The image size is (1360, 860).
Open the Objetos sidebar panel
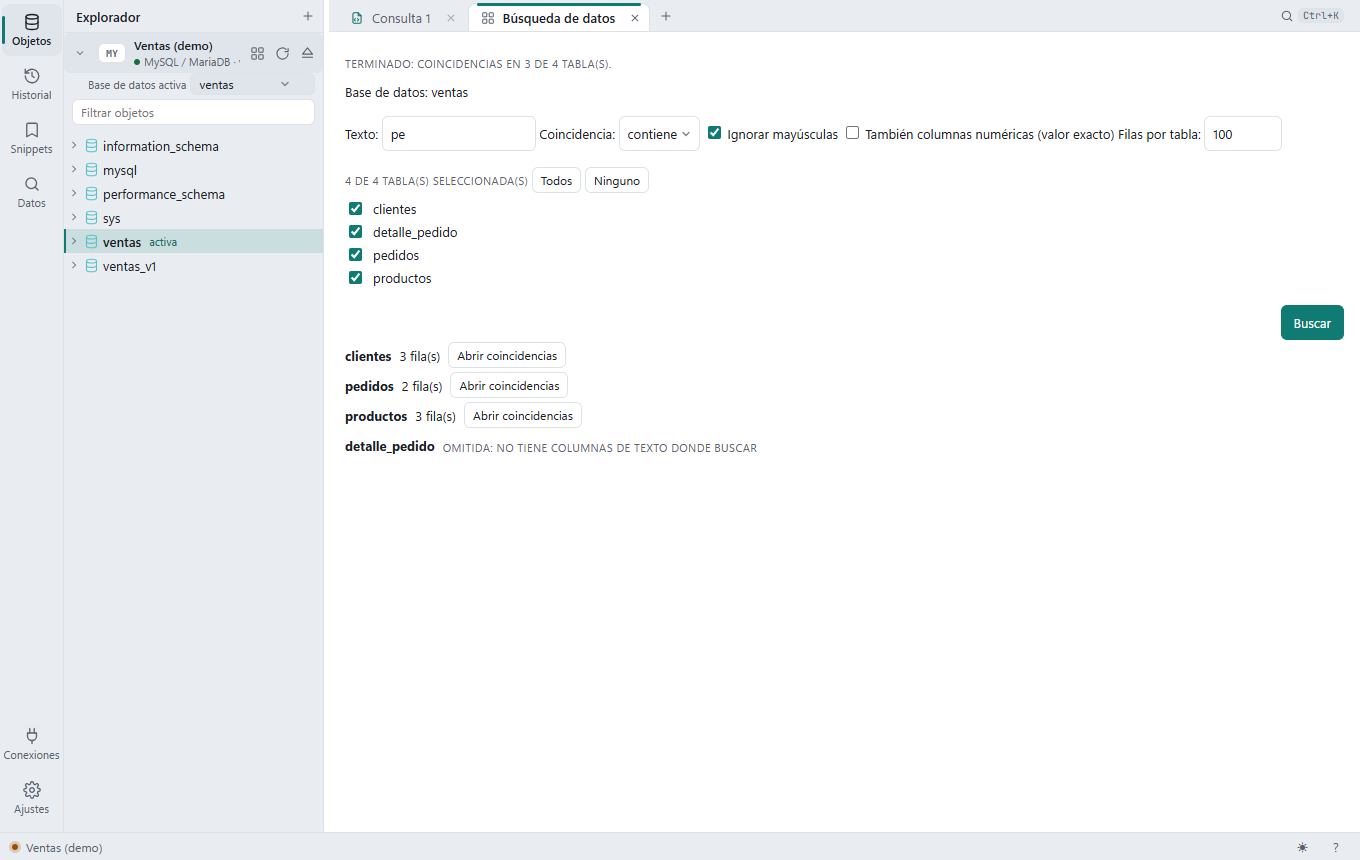point(32,30)
